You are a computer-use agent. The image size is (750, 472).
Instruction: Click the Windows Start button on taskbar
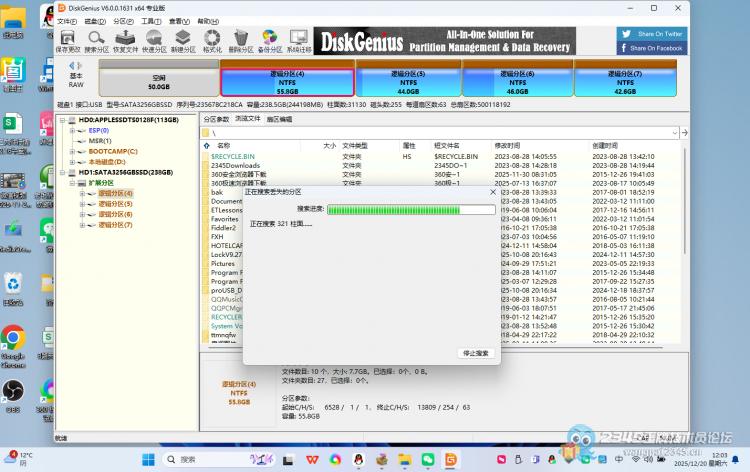coord(148,459)
